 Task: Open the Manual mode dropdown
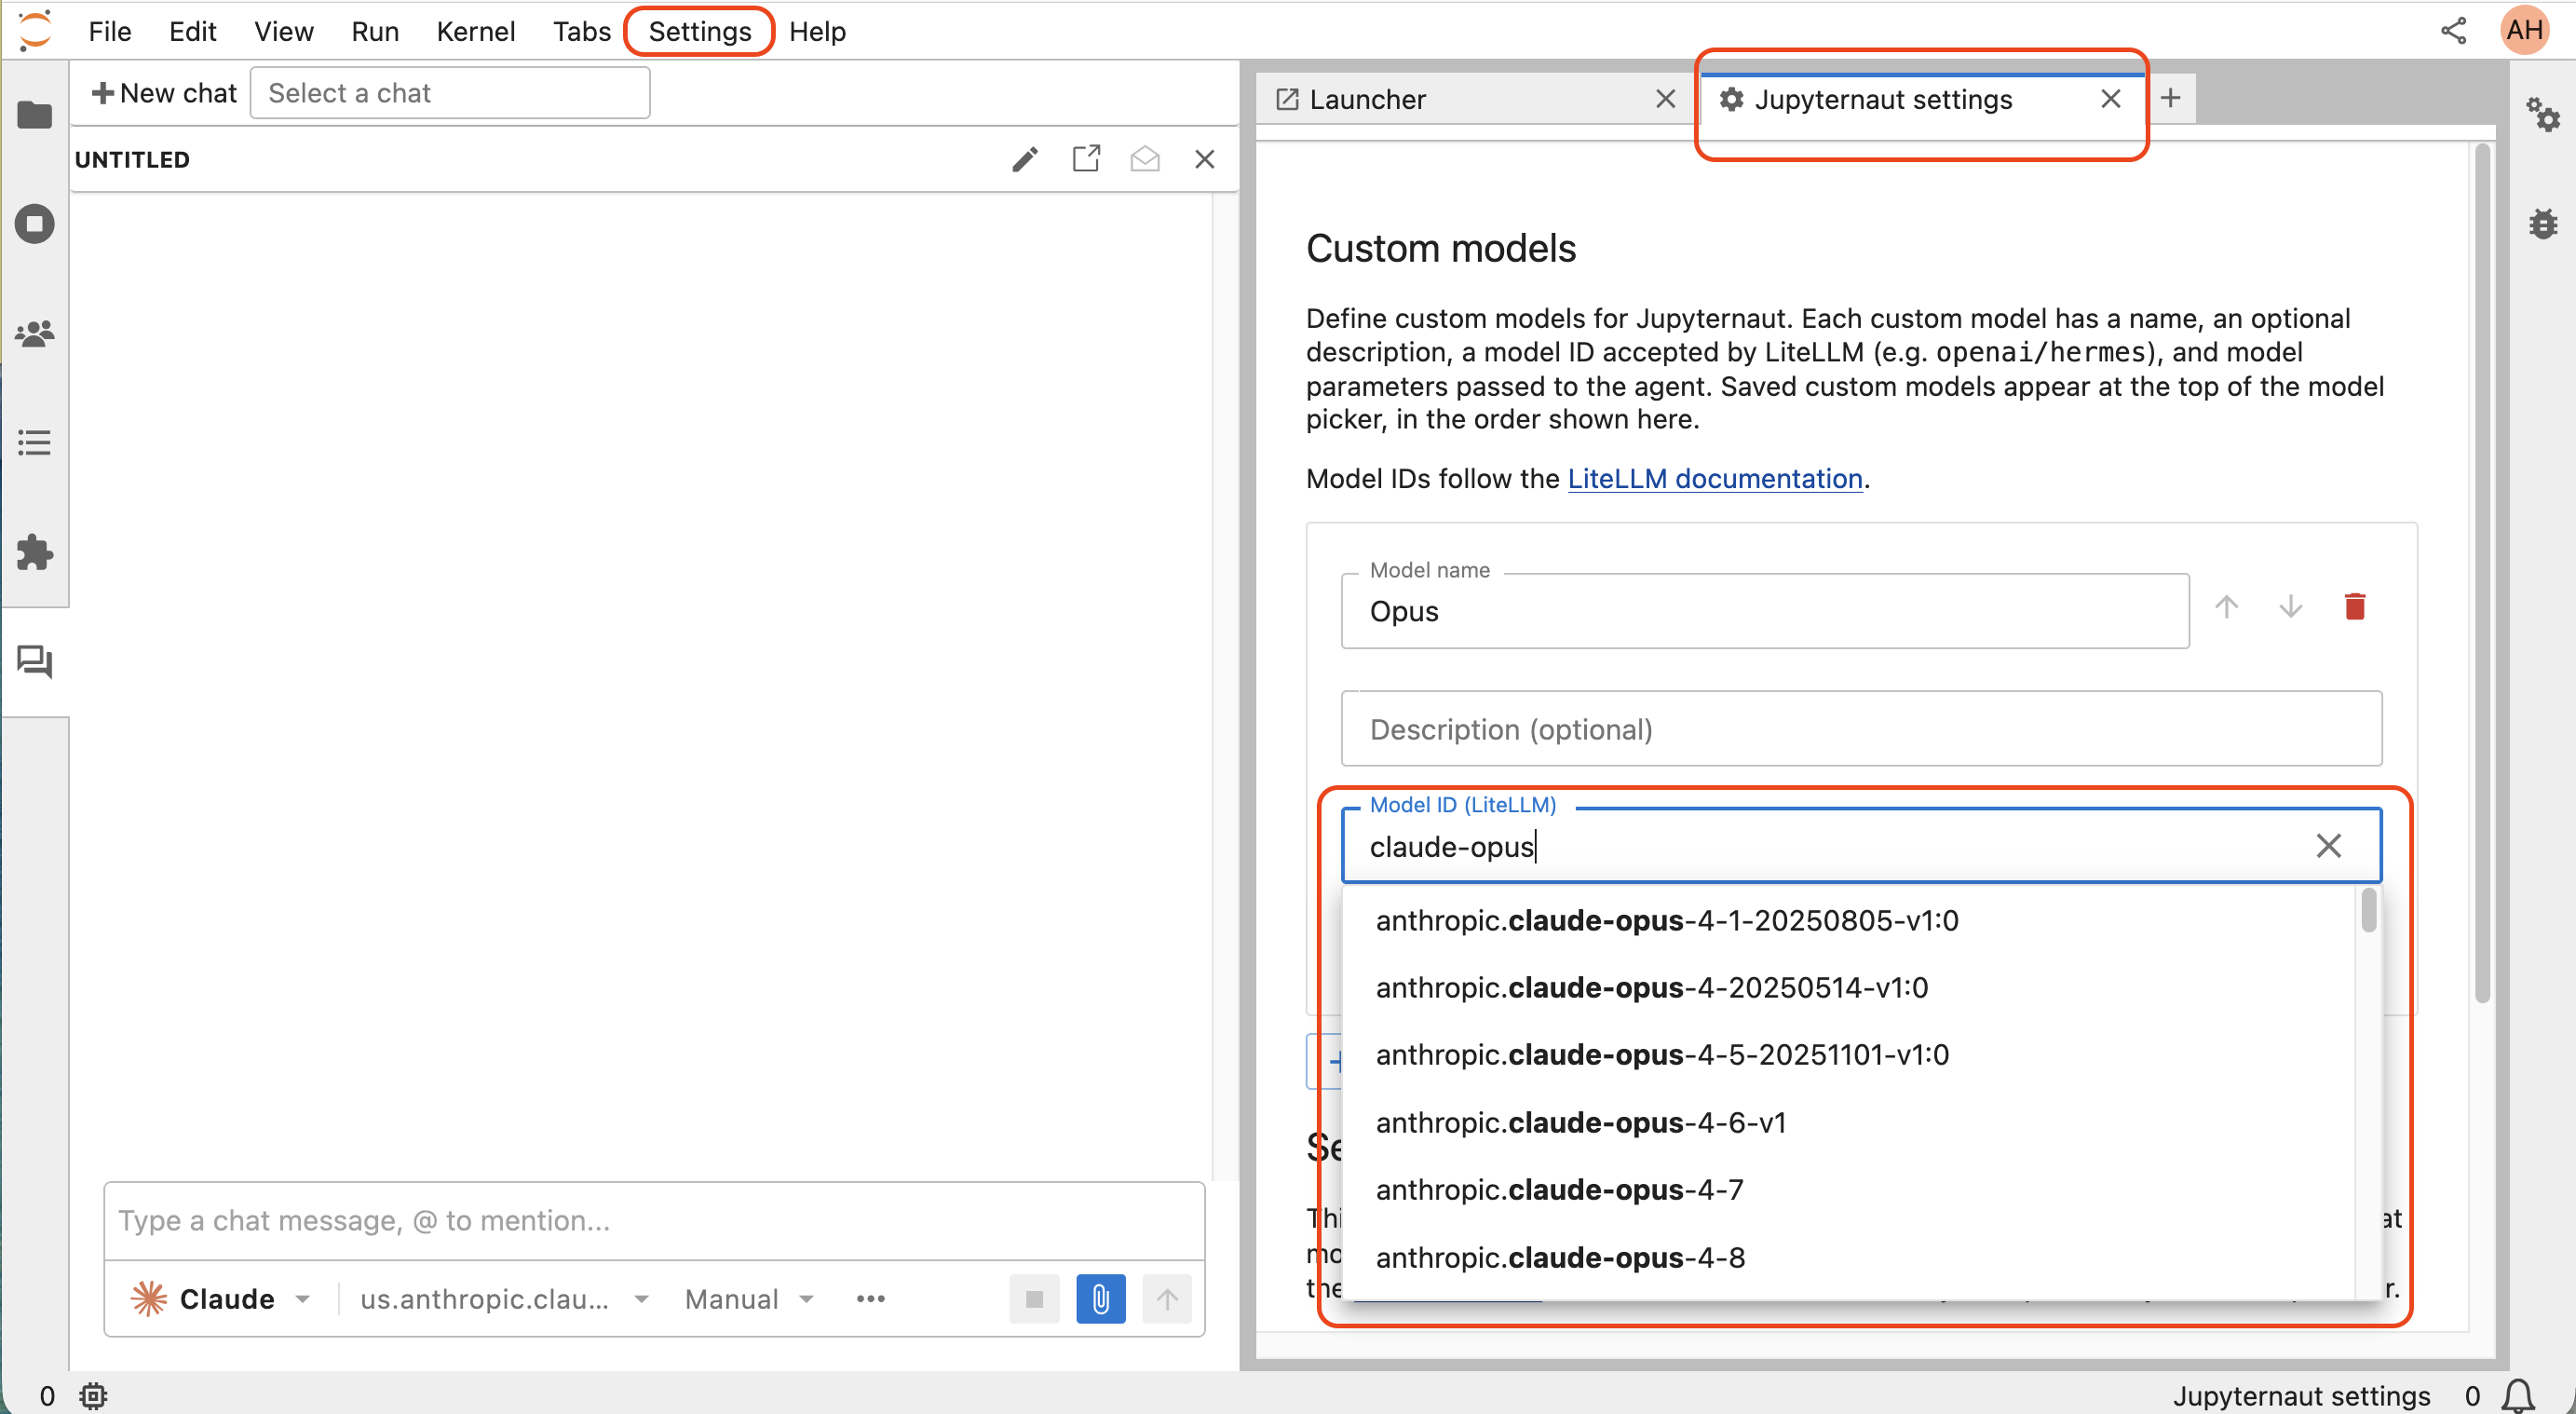tap(750, 1299)
